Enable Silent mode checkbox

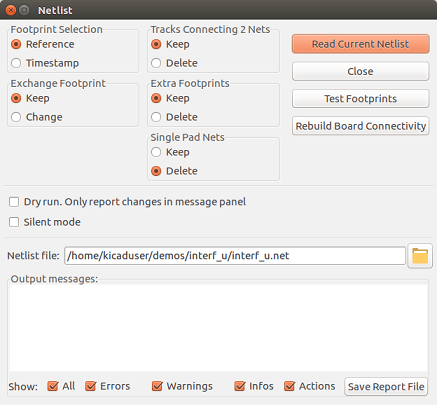point(14,222)
